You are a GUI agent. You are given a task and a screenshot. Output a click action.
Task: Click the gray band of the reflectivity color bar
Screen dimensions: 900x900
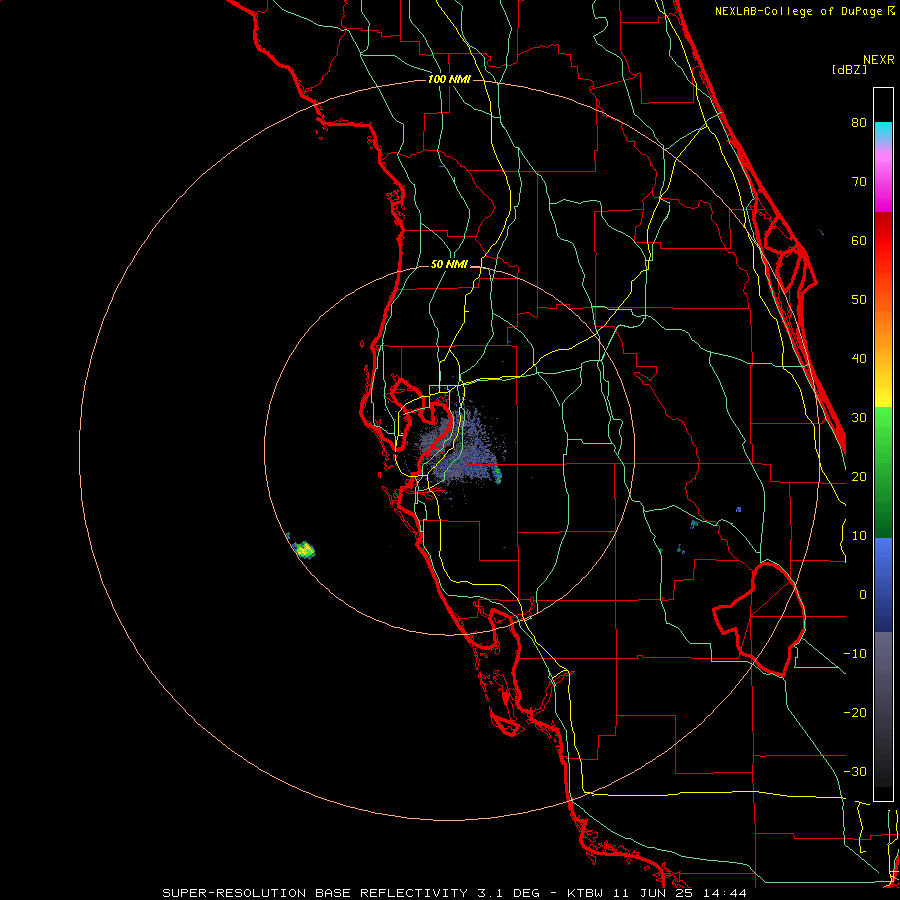(x=883, y=709)
